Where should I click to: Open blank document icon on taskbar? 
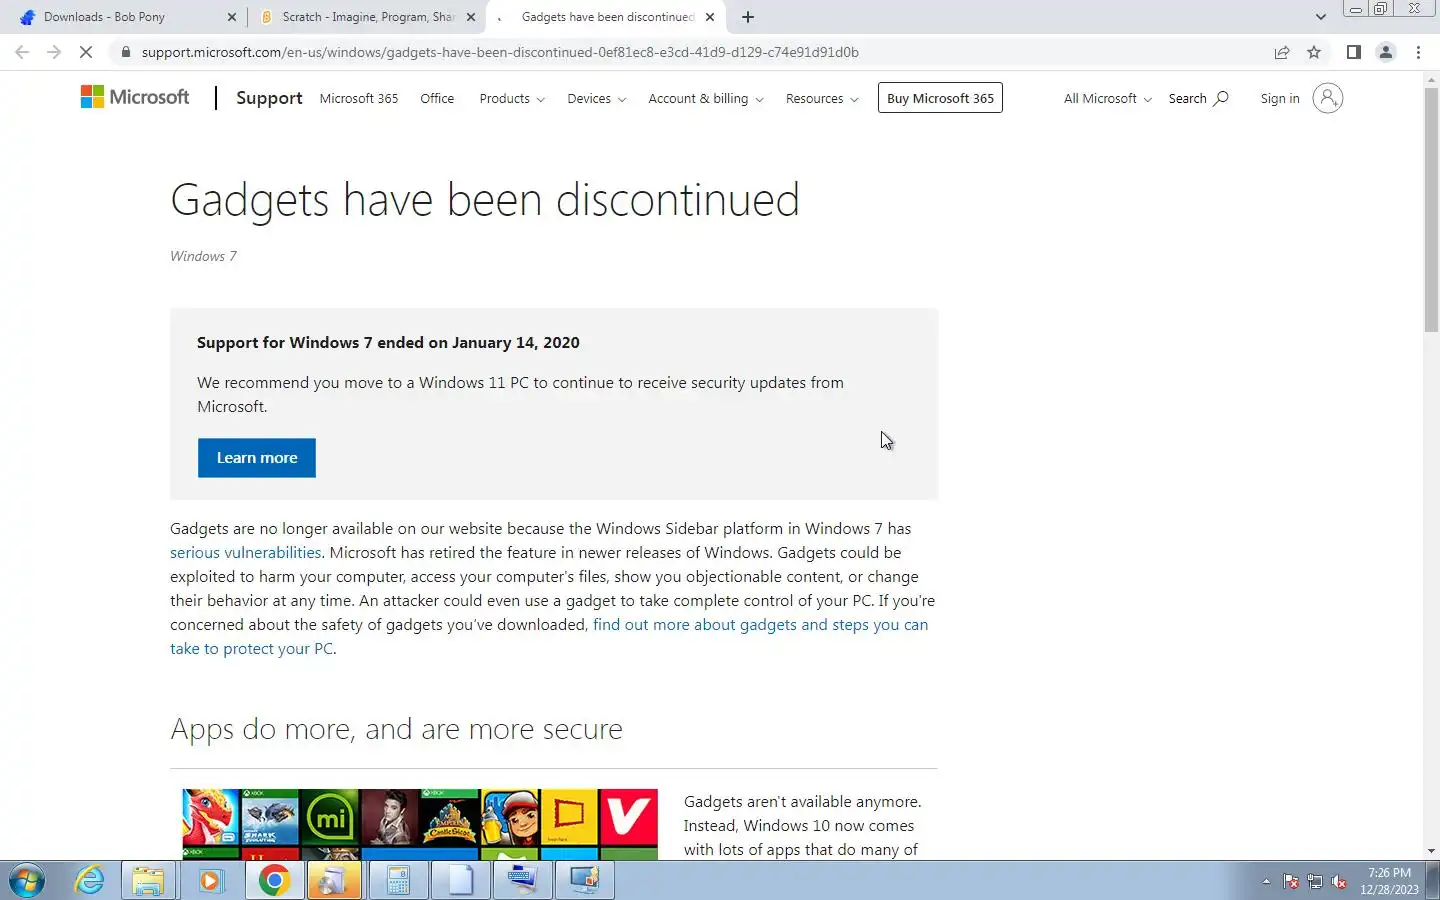click(x=460, y=881)
